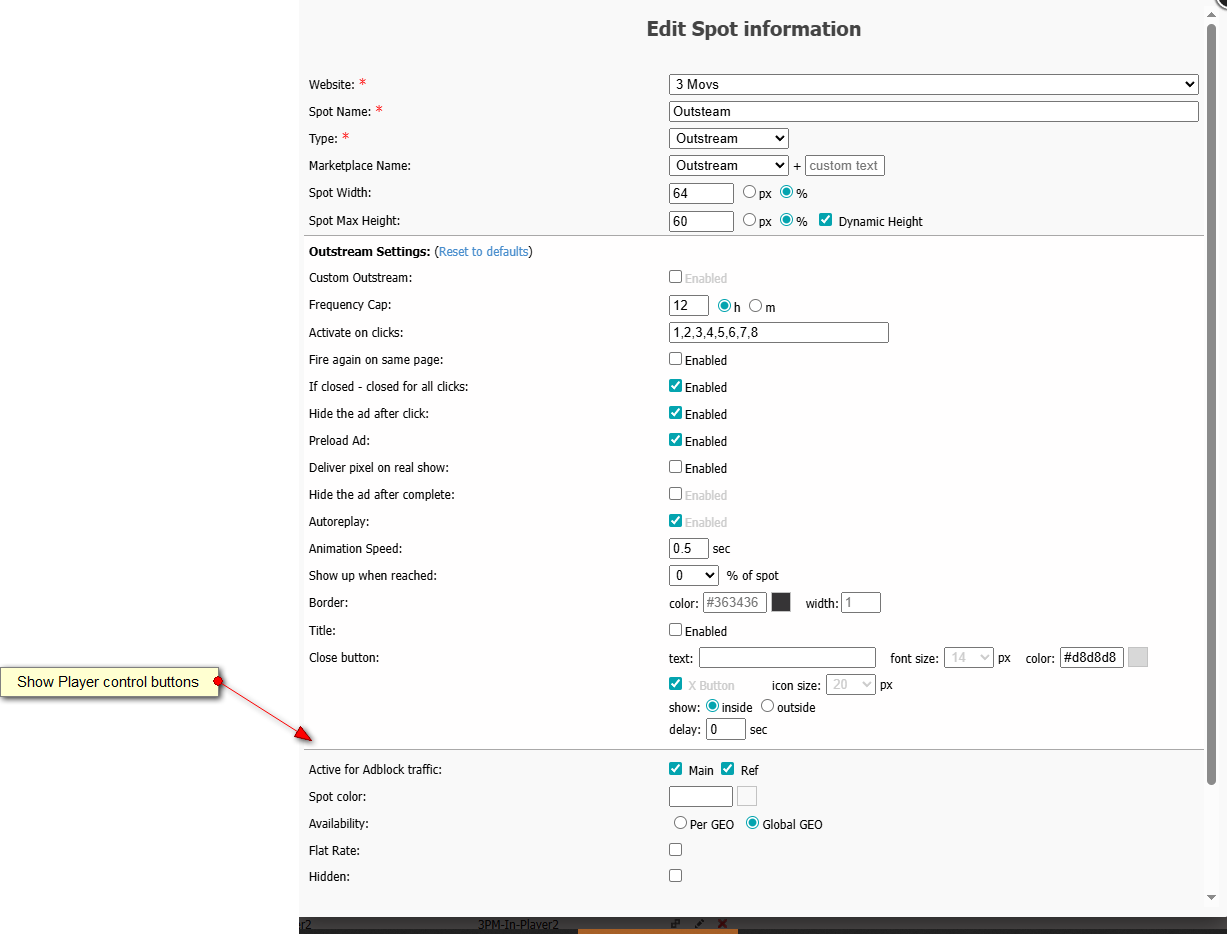The image size is (1227, 934).
Task: Enable Fire again on same page
Action: click(676, 359)
